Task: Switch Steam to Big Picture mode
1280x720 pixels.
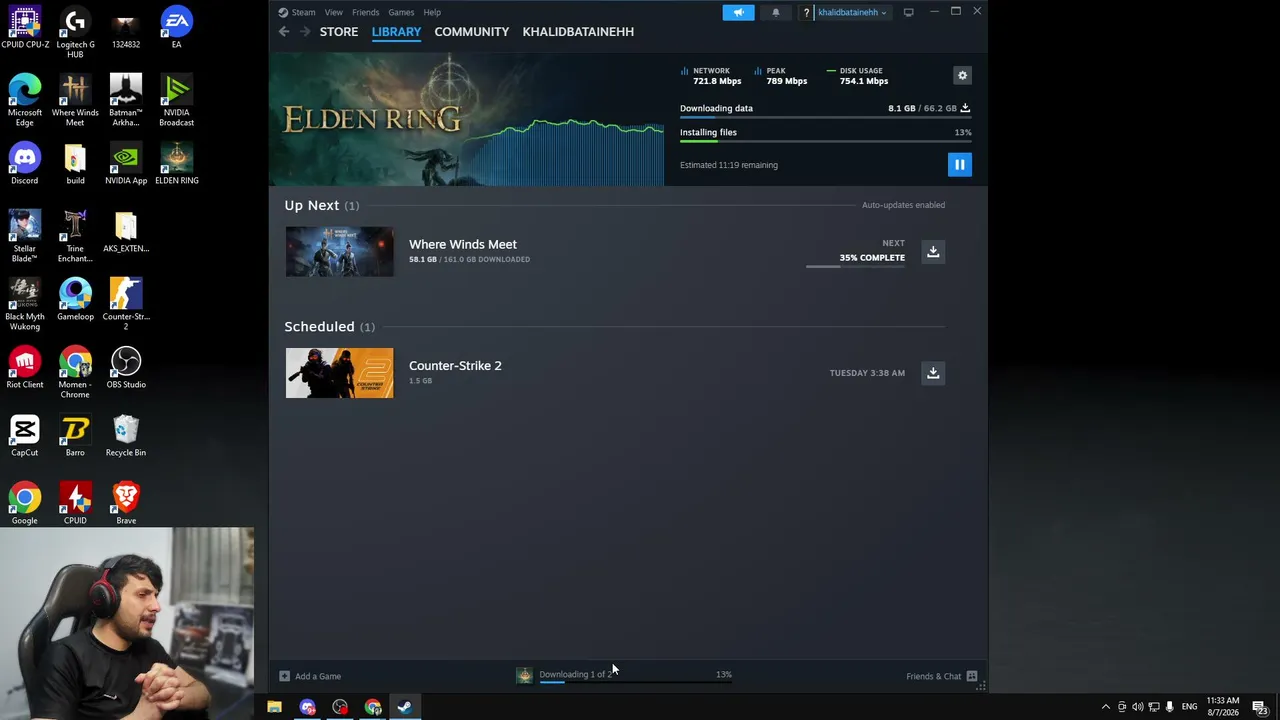Action: (908, 13)
